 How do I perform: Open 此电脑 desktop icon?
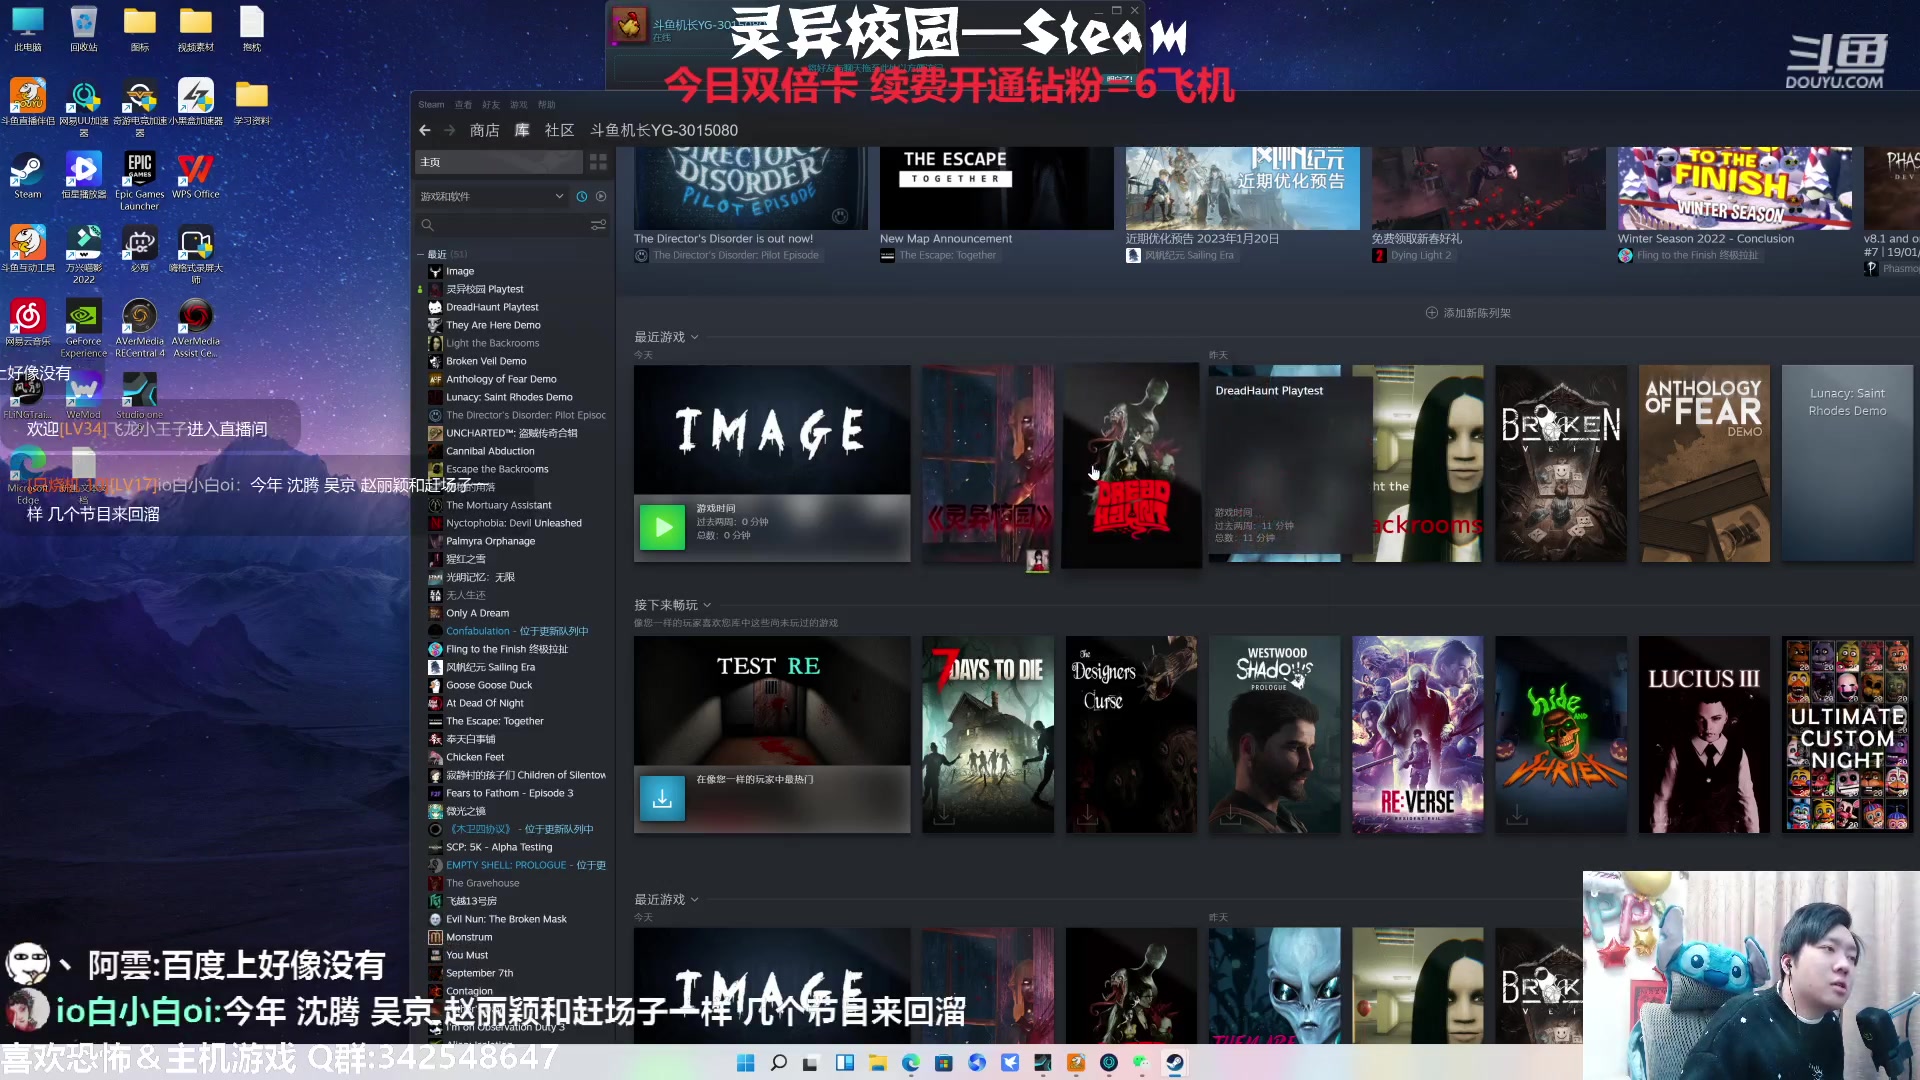[x=28, y=28]
